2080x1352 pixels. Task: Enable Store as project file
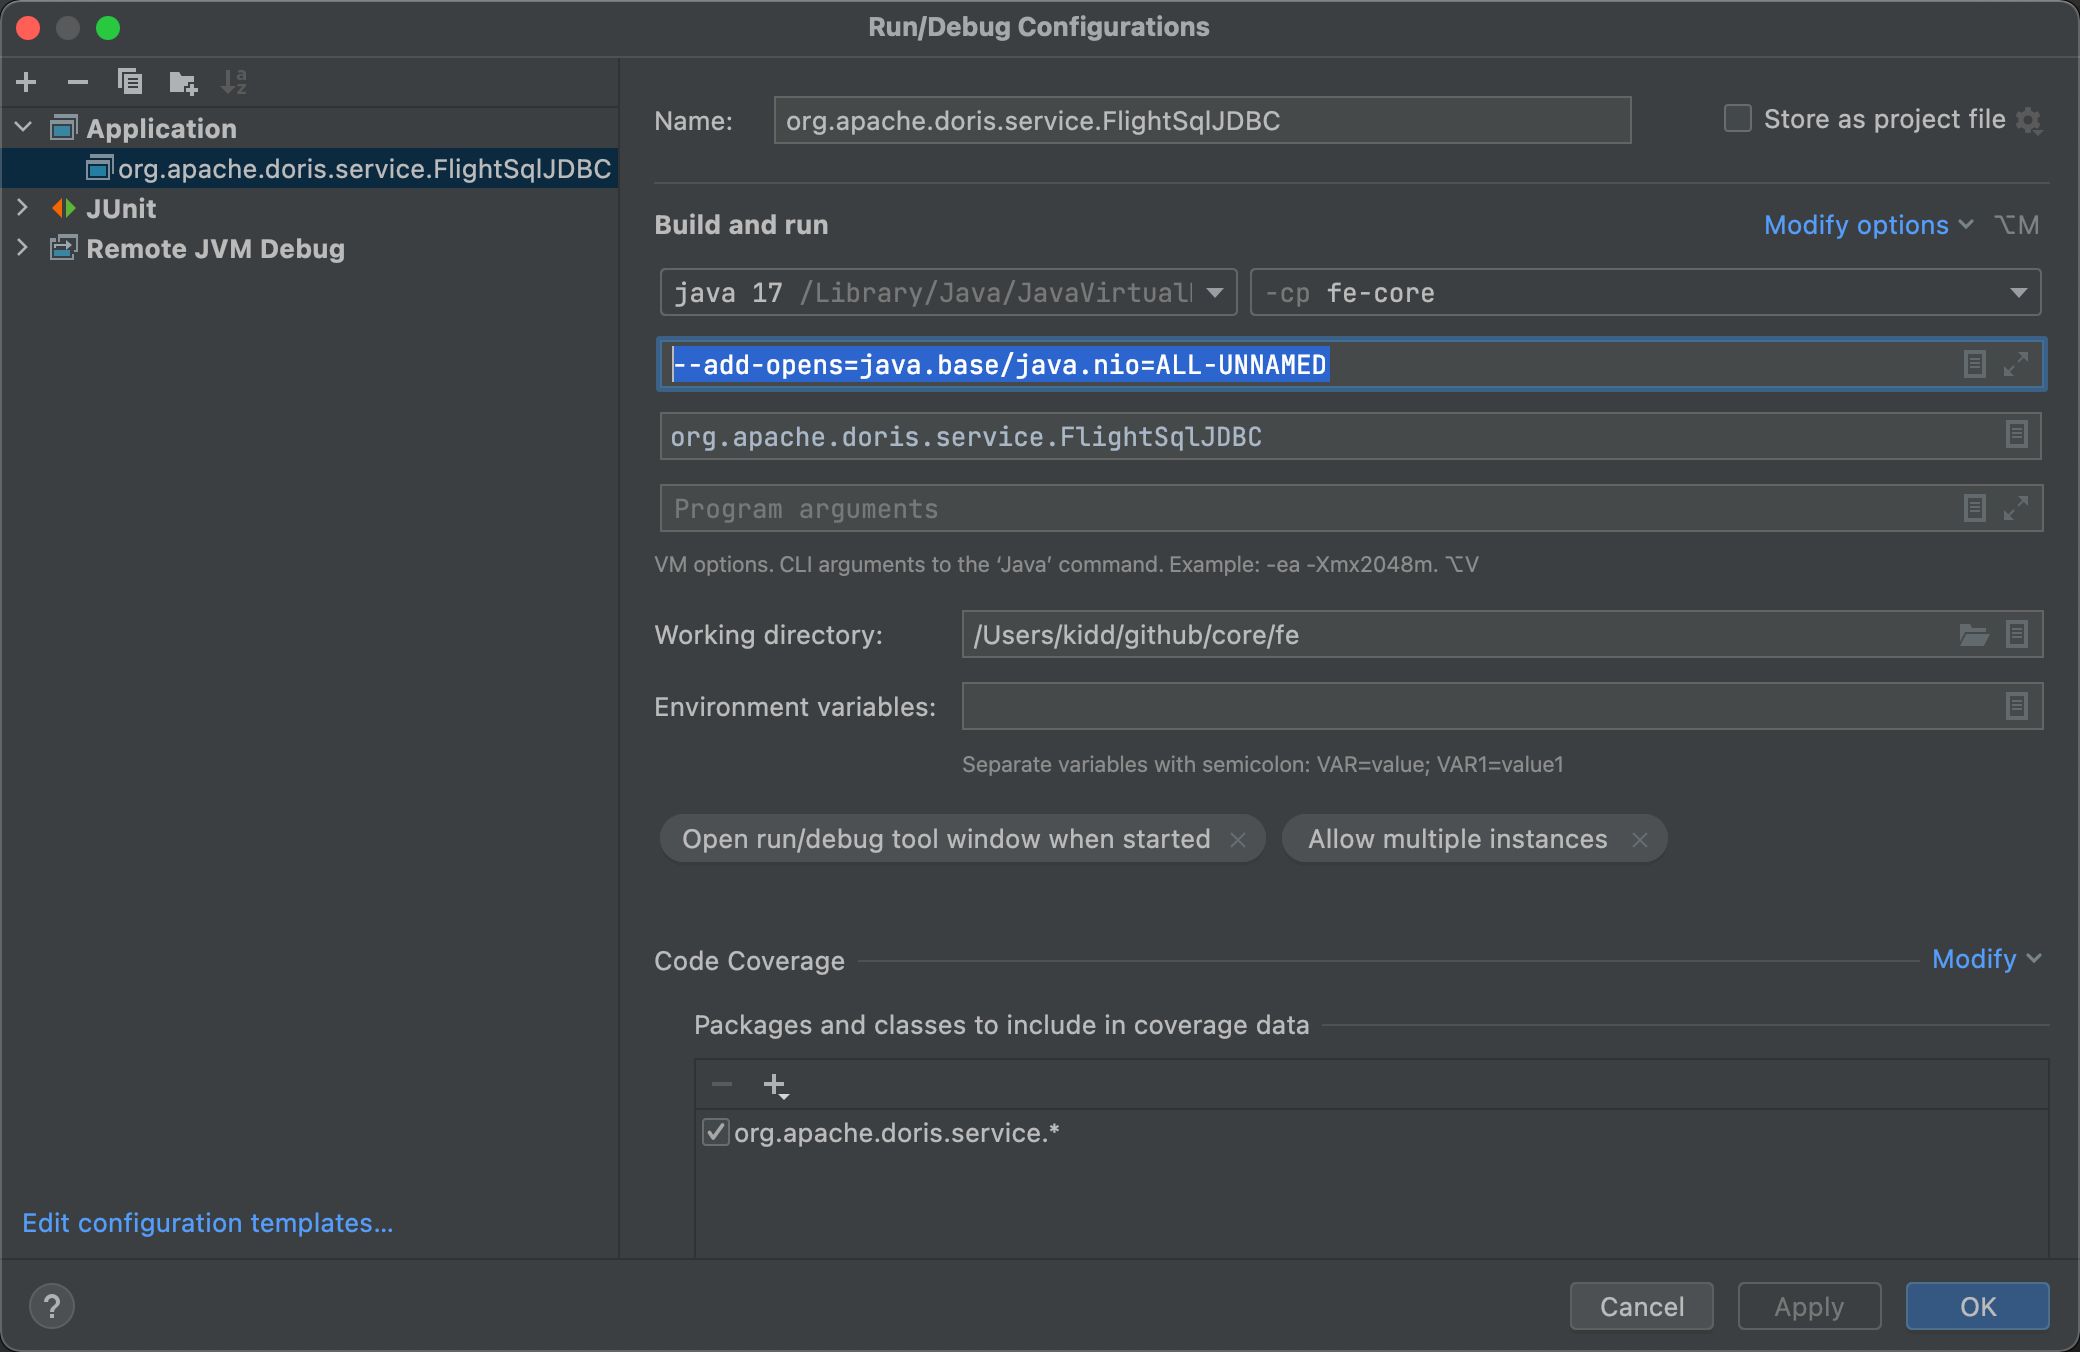(x=1736, y=118)
